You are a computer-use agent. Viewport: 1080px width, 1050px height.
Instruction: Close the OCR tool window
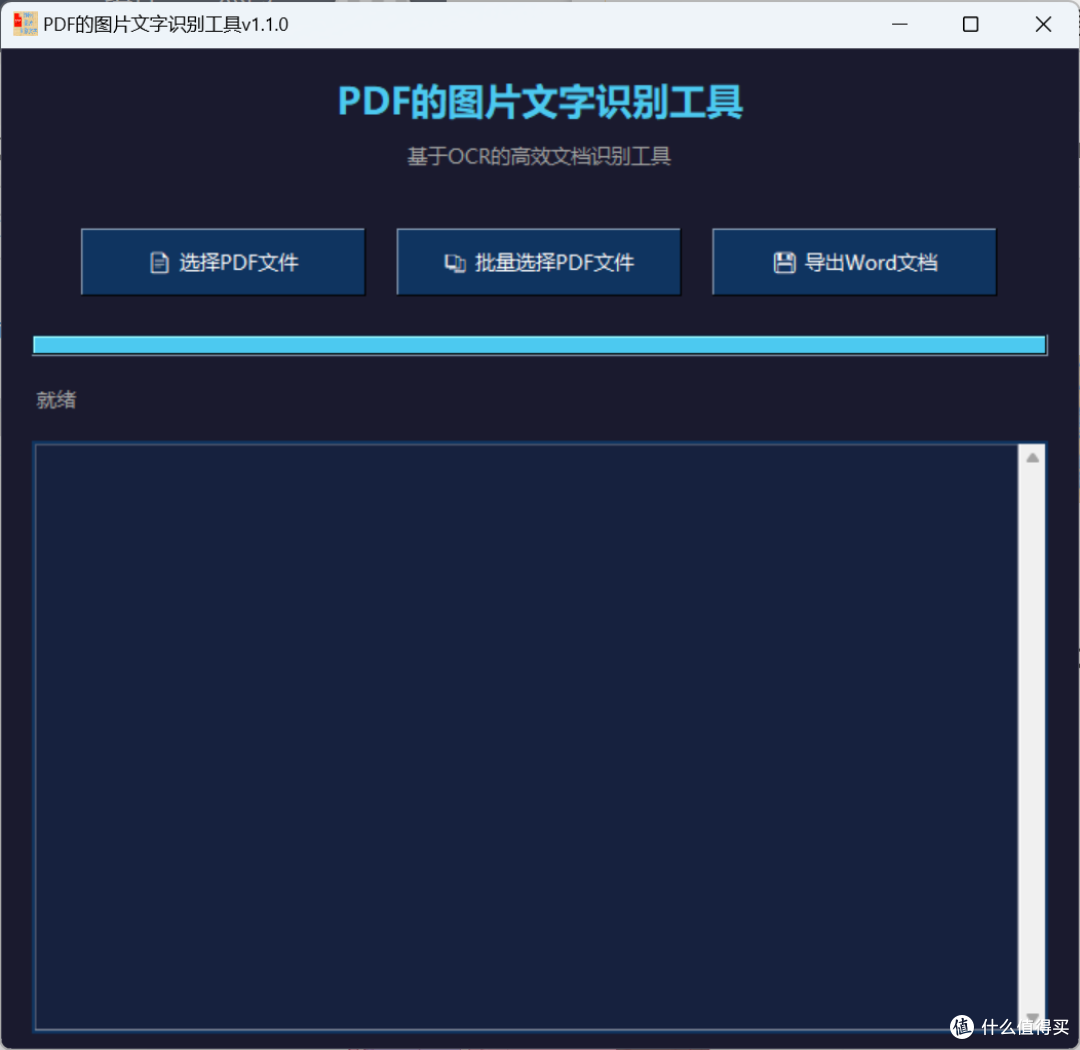click(x=1043, y=24)
